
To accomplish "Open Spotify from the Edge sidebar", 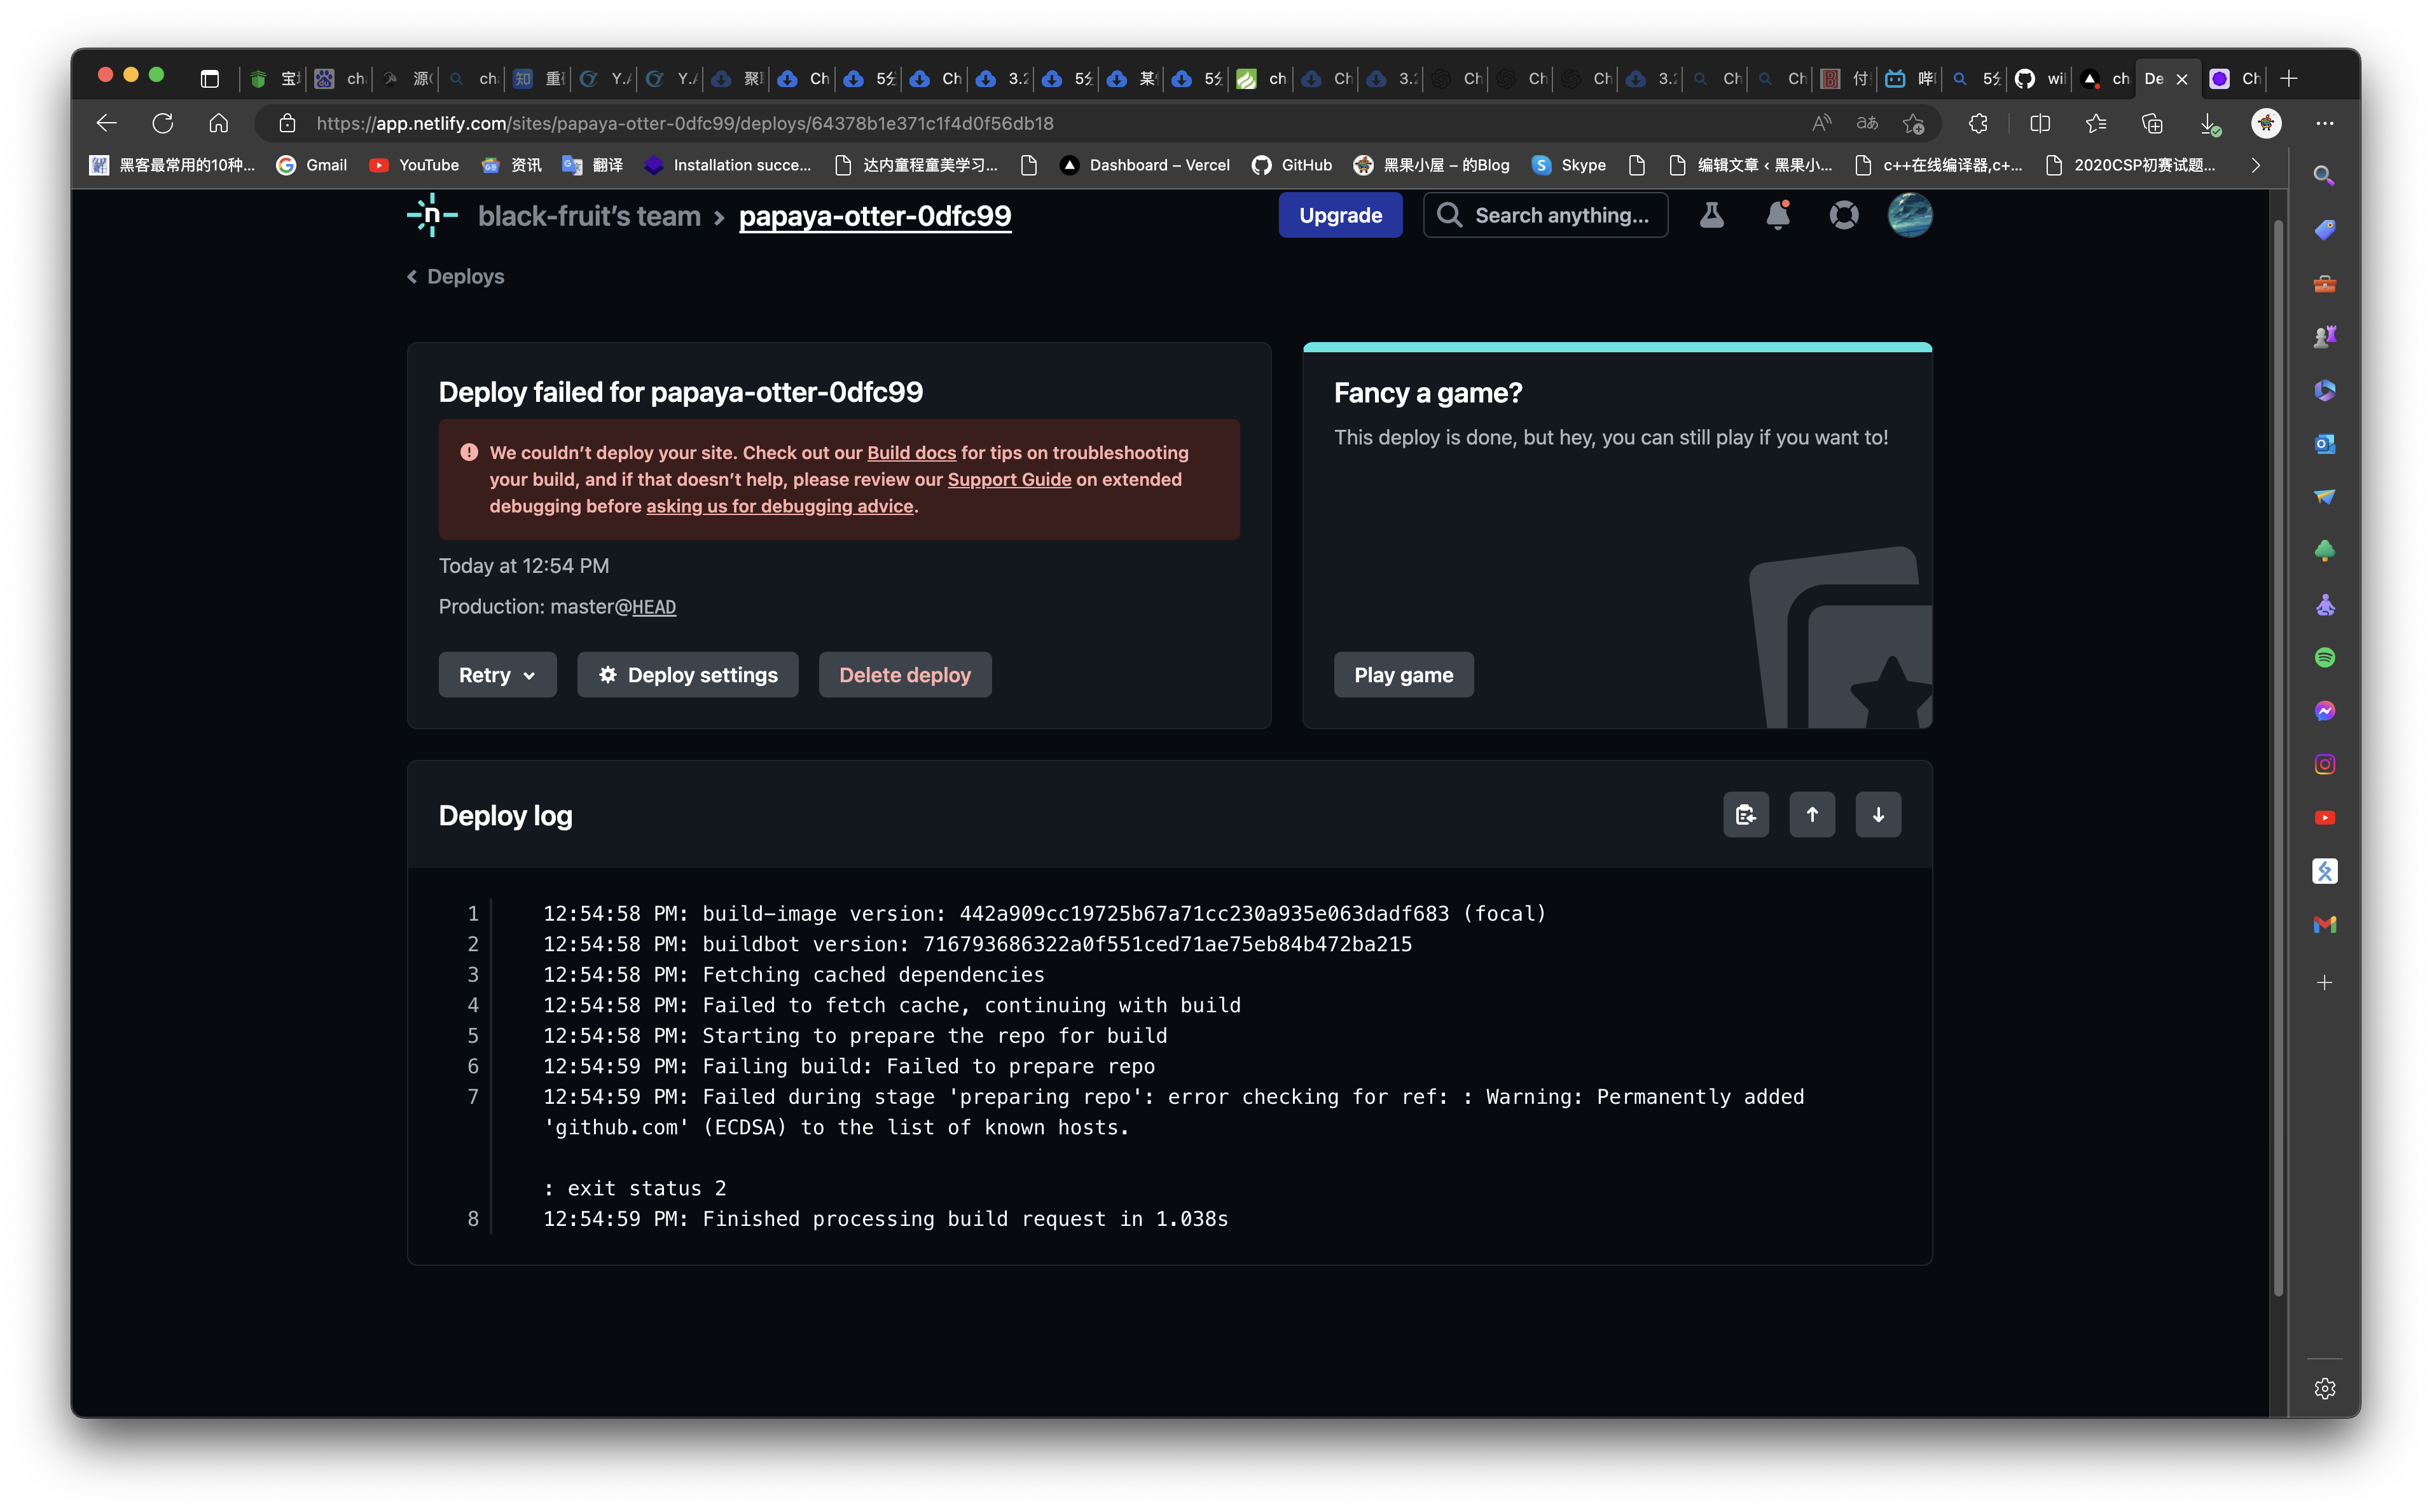I will click(x=2325, y=657).
